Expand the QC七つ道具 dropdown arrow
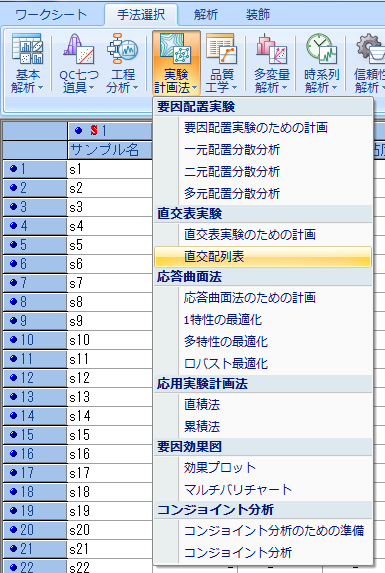 coord(91,88)
